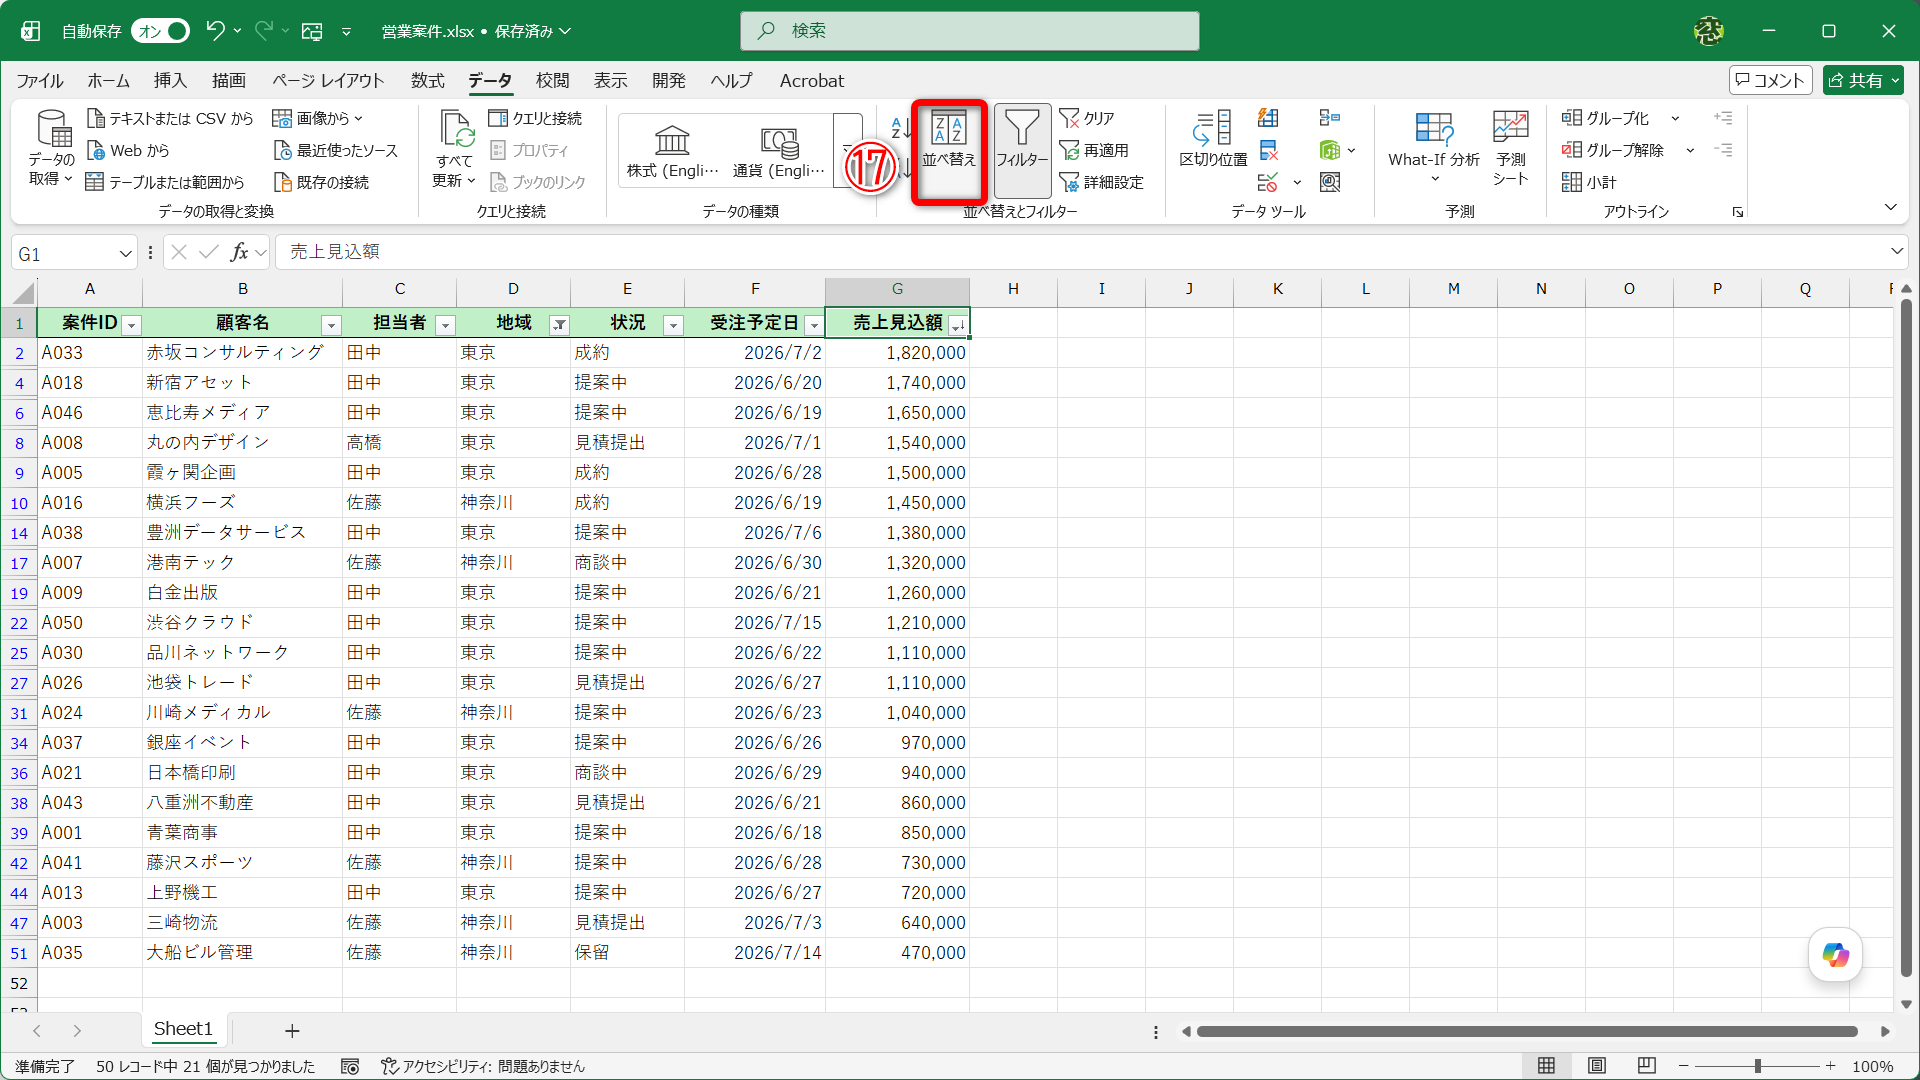
Task: Open 担当者 column filter dropdown
Action: pos(446,325)
